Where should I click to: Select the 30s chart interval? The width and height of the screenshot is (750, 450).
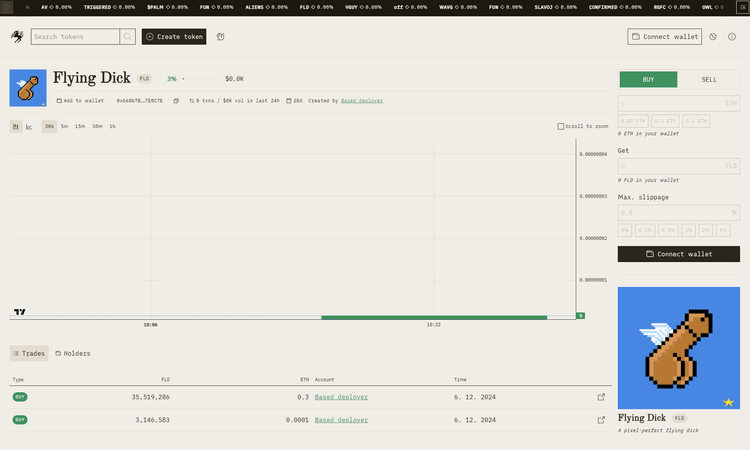tap(49, 127)
